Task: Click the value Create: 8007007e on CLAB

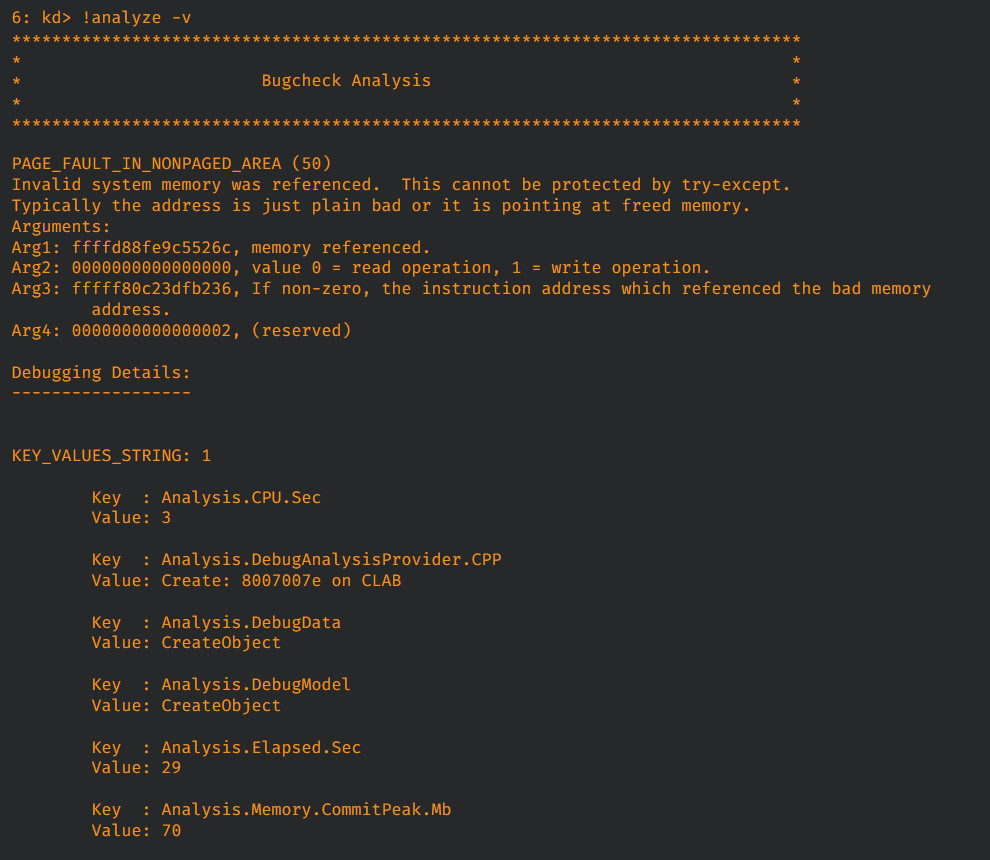Action: [x=281, y=580]
